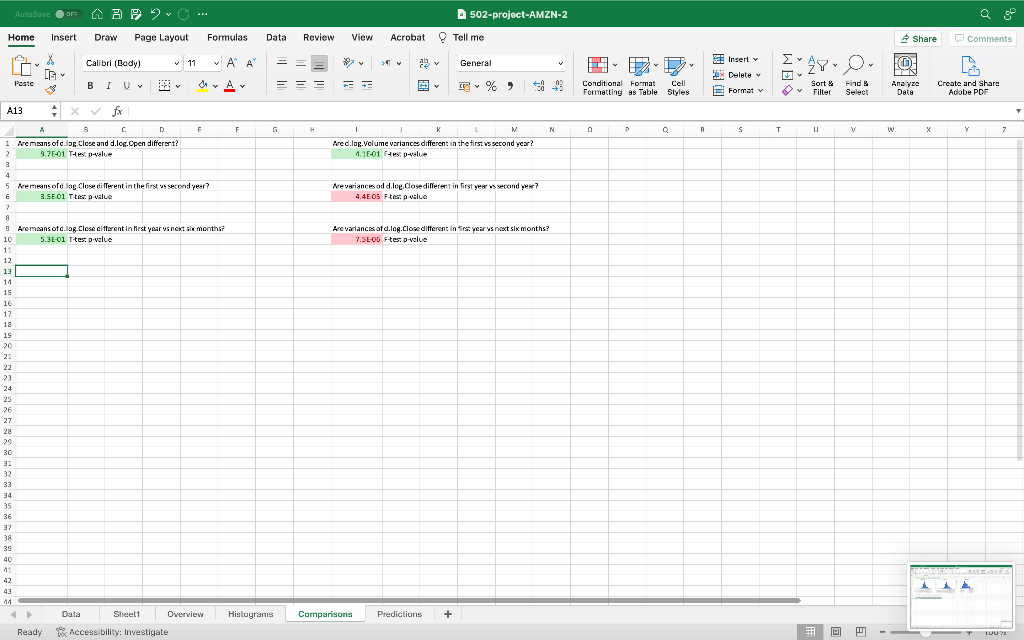Click the Home icon in title bar

[97, 14]
